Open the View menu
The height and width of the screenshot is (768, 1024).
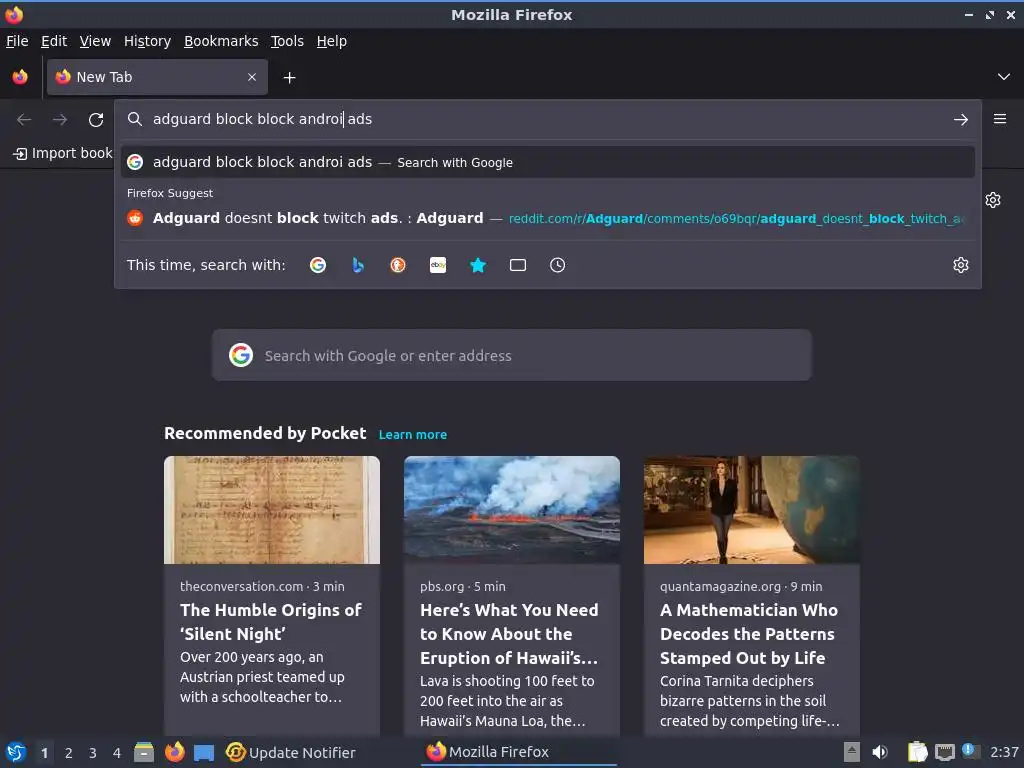coord(95,41)
